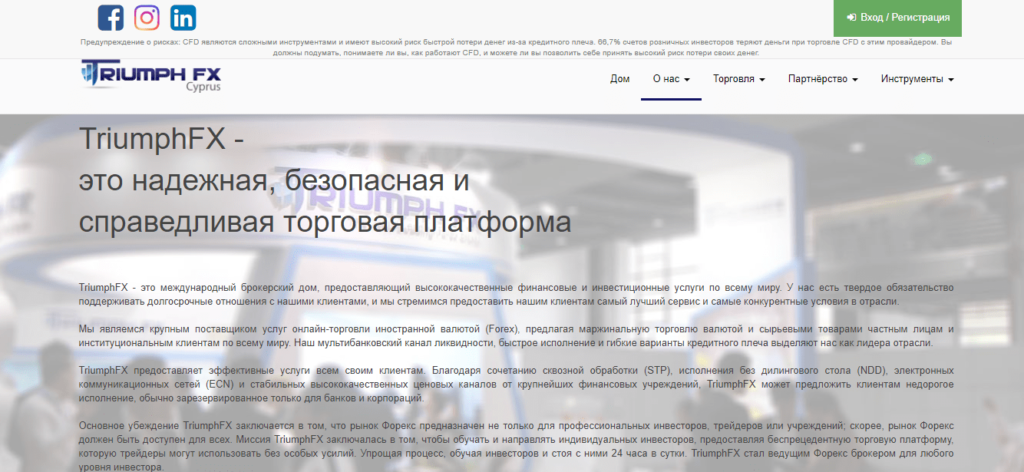The width and height of the screenshot is (1024, 472).
Task: Expand the Торговля dropdown menu
Action: [739, 79]
